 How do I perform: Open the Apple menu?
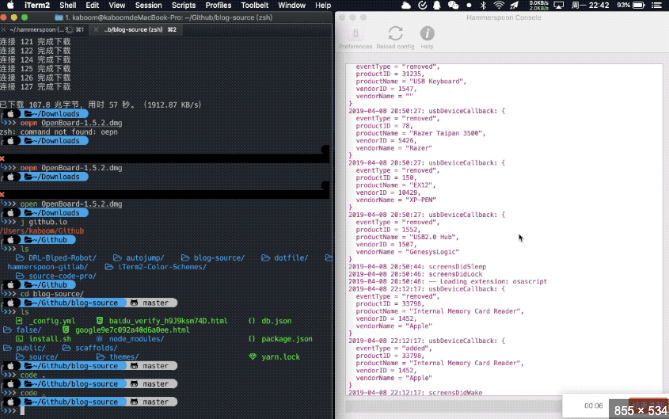[x=10, y=5]
